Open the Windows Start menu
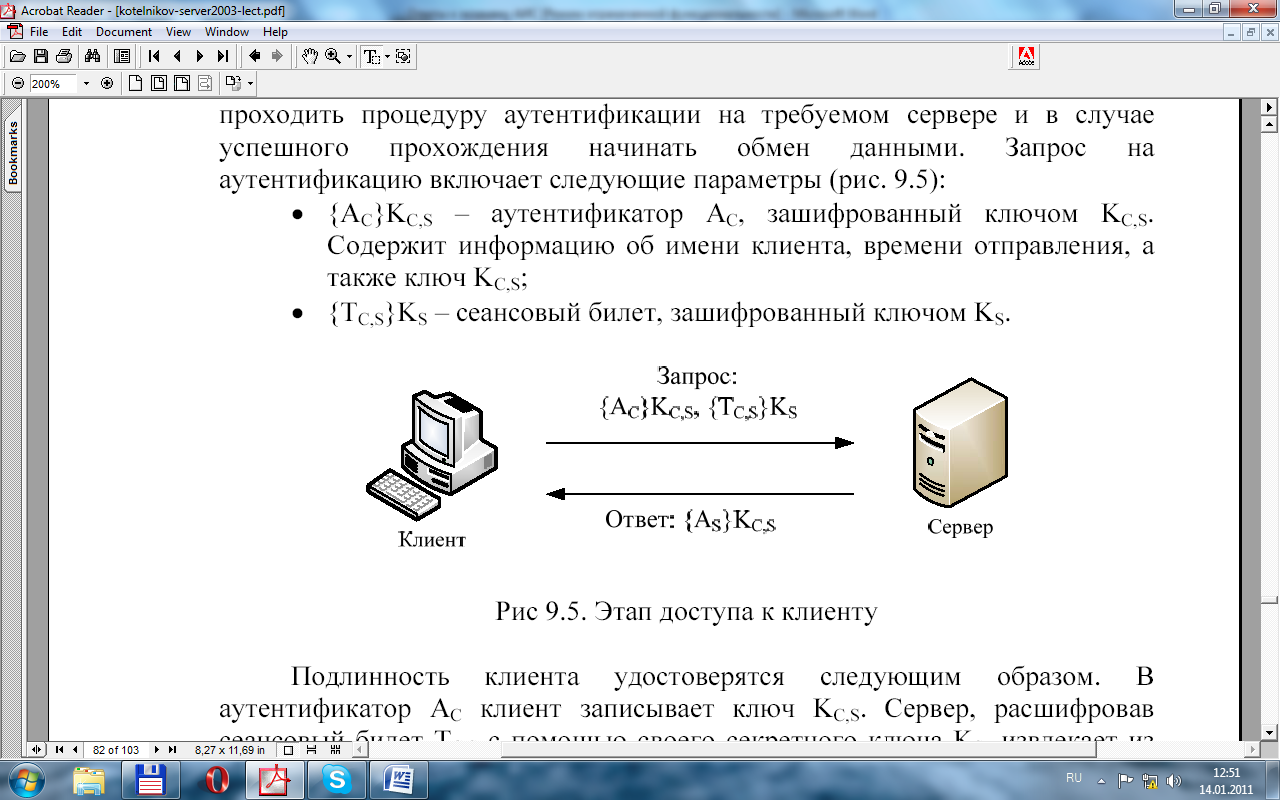The image size is (1280, 800). coord(26,780)
